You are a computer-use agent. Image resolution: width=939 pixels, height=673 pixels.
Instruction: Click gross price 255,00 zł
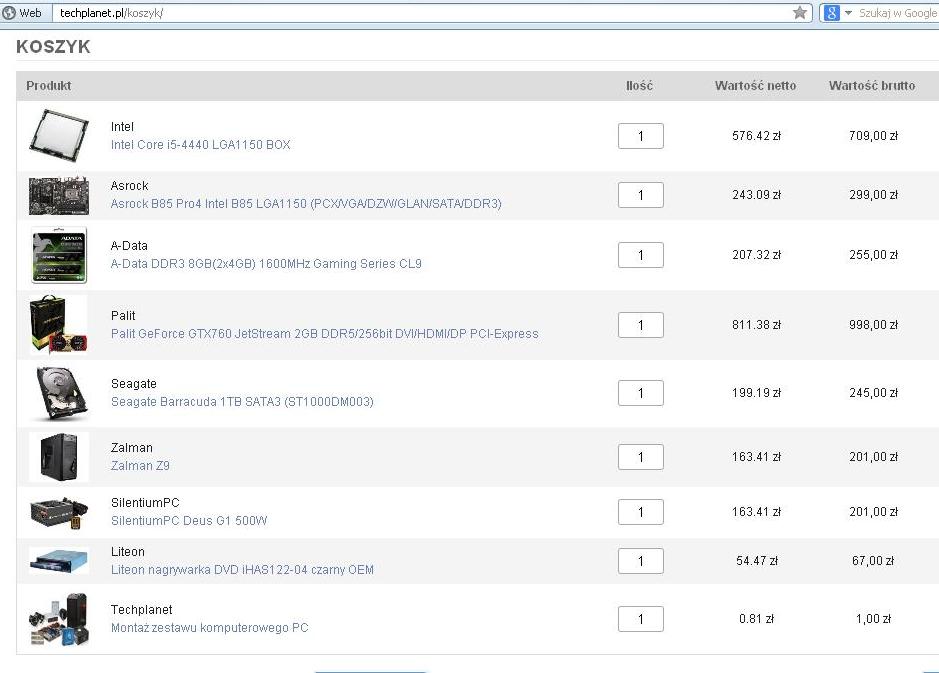tap(873, 255)
